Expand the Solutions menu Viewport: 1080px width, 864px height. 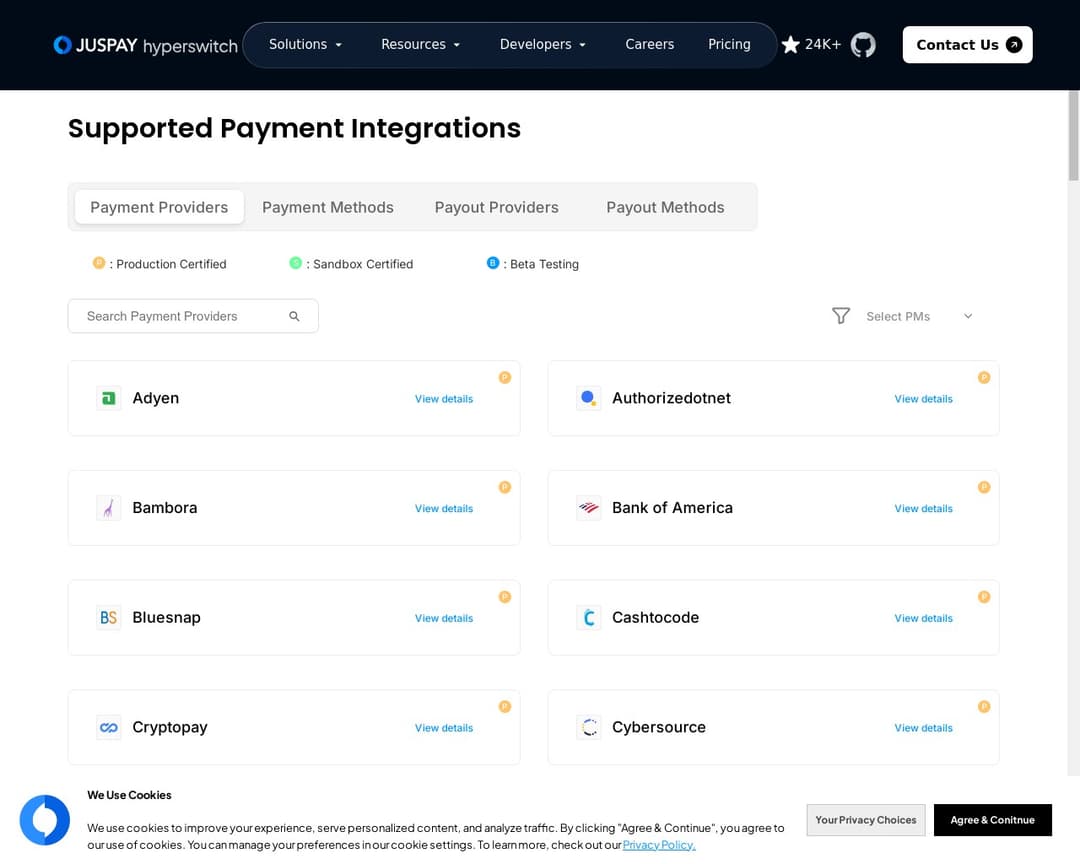point(305,44)
